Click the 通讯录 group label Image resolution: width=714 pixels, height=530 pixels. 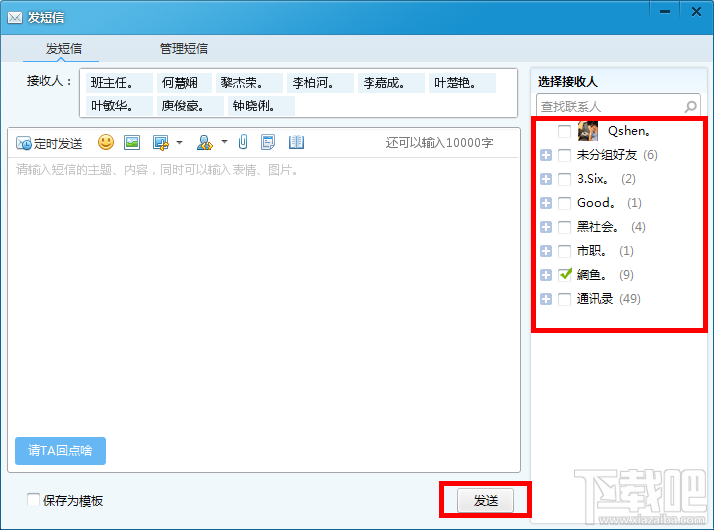point(595,299)
